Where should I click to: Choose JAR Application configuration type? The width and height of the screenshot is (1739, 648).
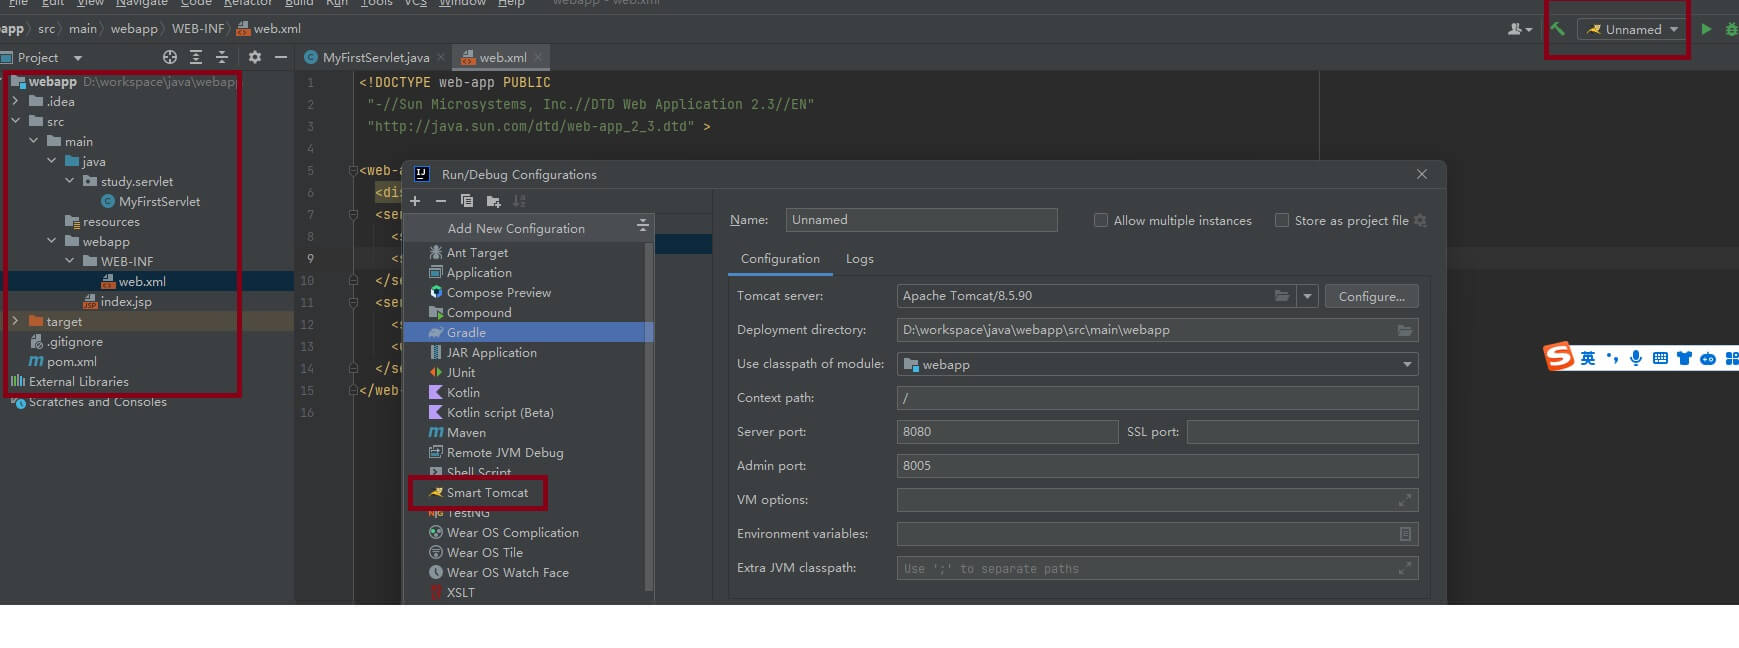pos(491,352)
